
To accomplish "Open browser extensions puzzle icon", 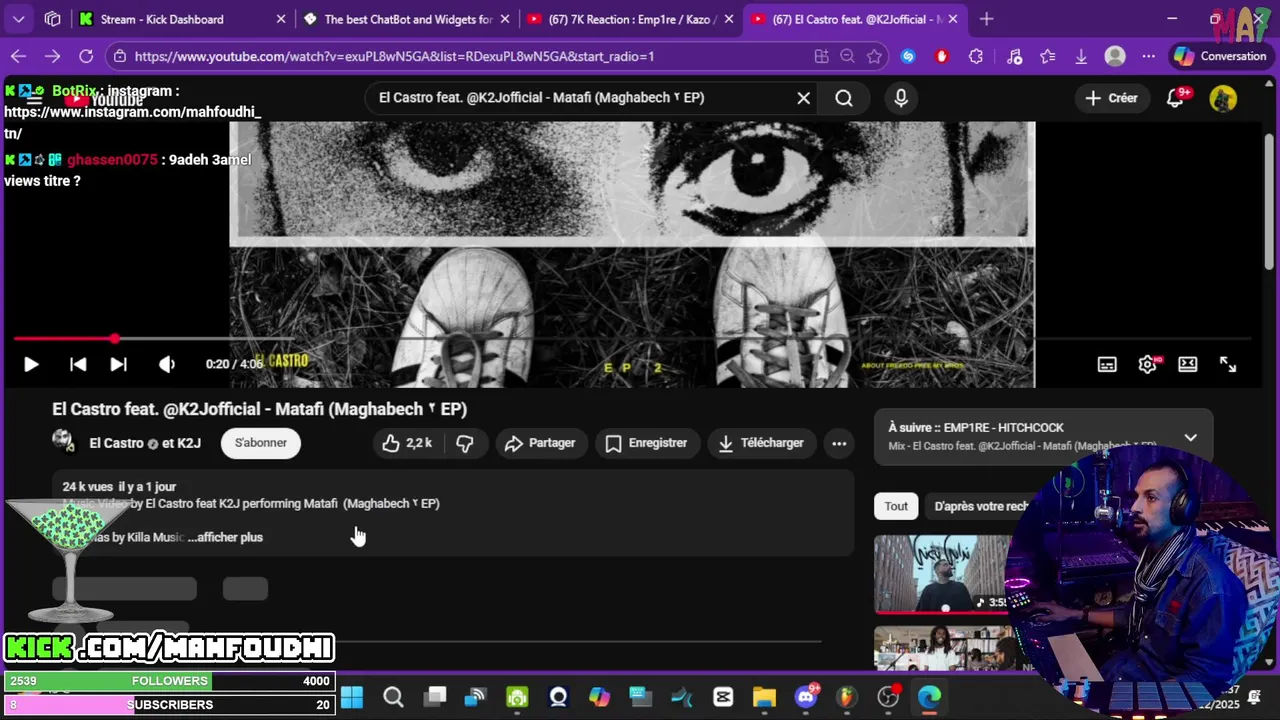I will click(976, 56).
